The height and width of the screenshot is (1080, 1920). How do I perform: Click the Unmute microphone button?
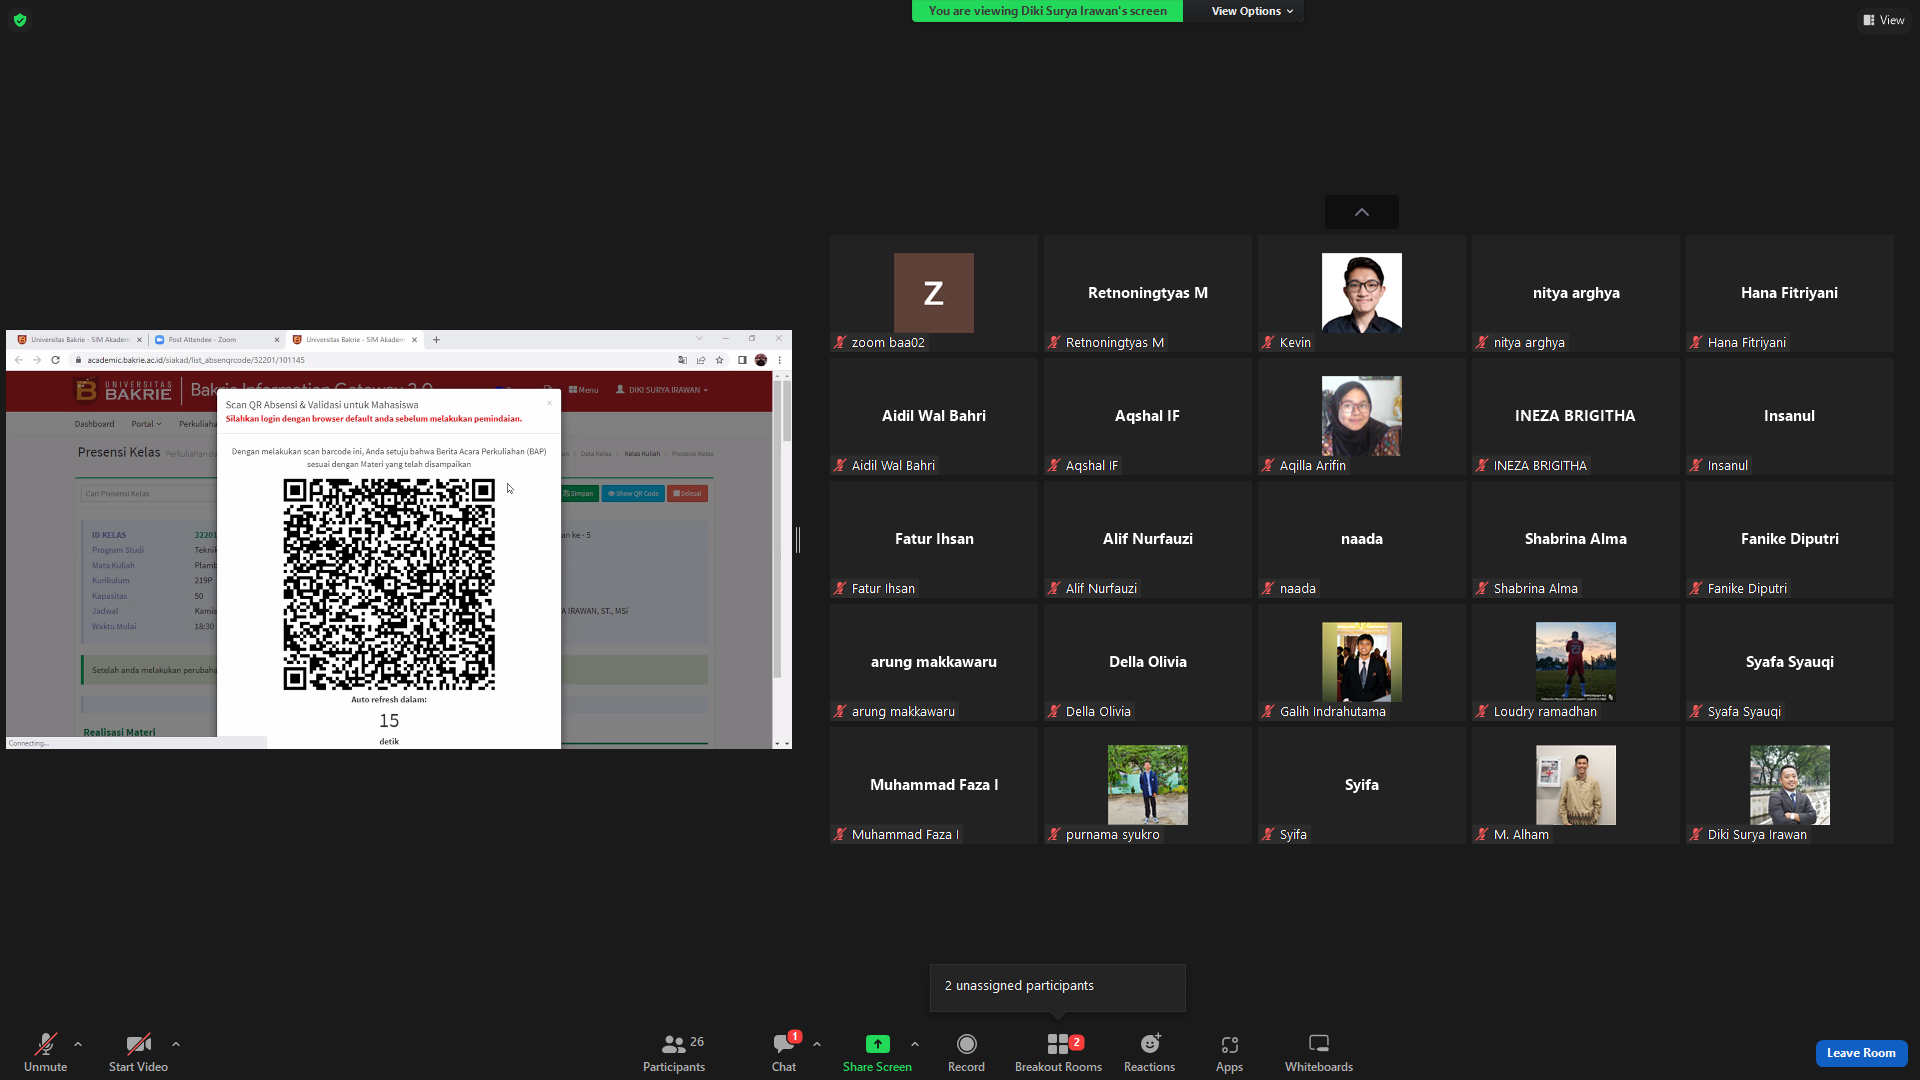(45, 1053)
